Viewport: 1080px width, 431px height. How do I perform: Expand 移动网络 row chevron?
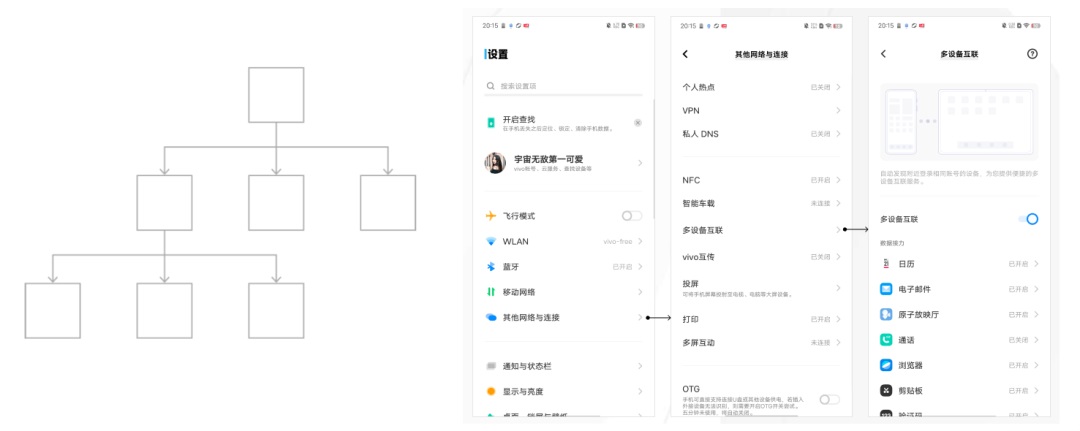pyautogui.click(x=640, y=292)
